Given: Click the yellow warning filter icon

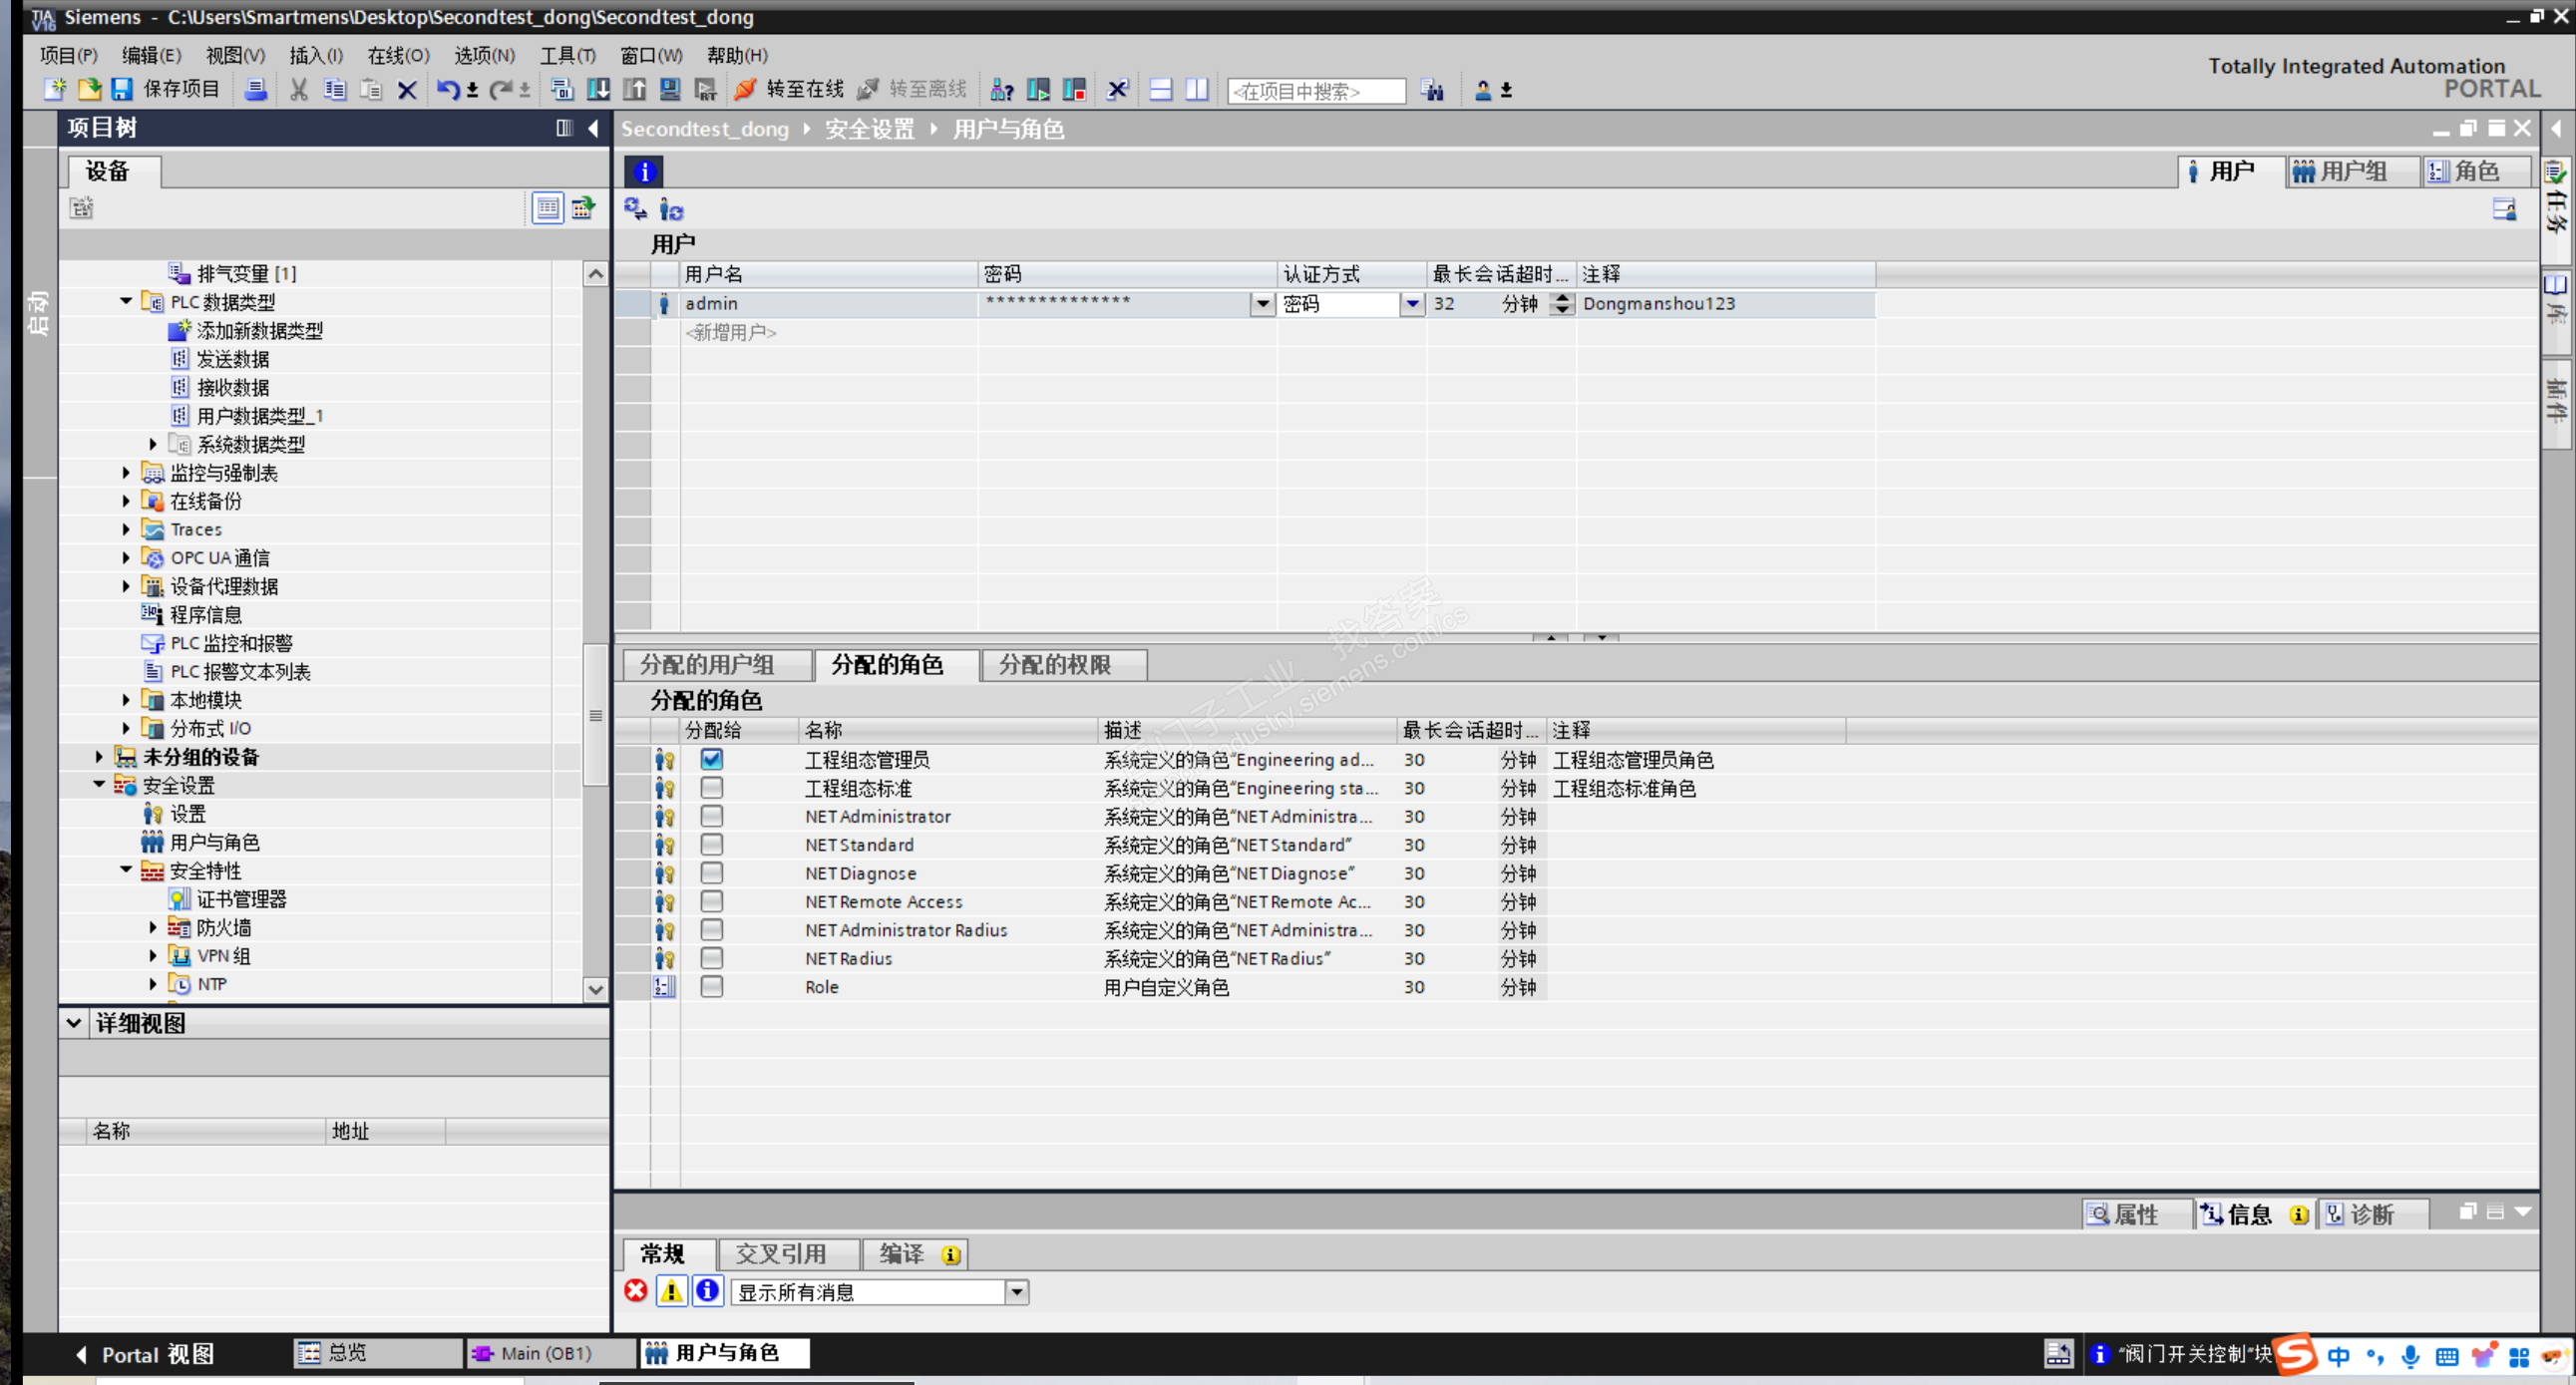Looking at the screenshot, I should [x=671, y=1291].
